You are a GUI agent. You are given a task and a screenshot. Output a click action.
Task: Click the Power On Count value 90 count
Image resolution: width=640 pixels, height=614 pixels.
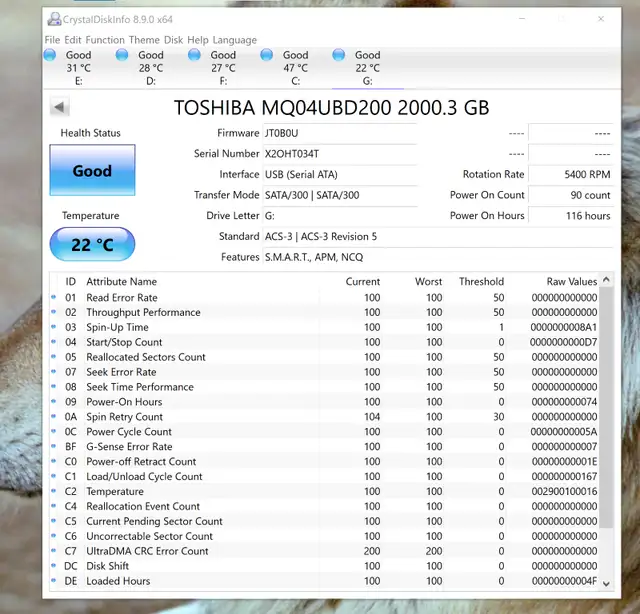click(x=571, y=195)
